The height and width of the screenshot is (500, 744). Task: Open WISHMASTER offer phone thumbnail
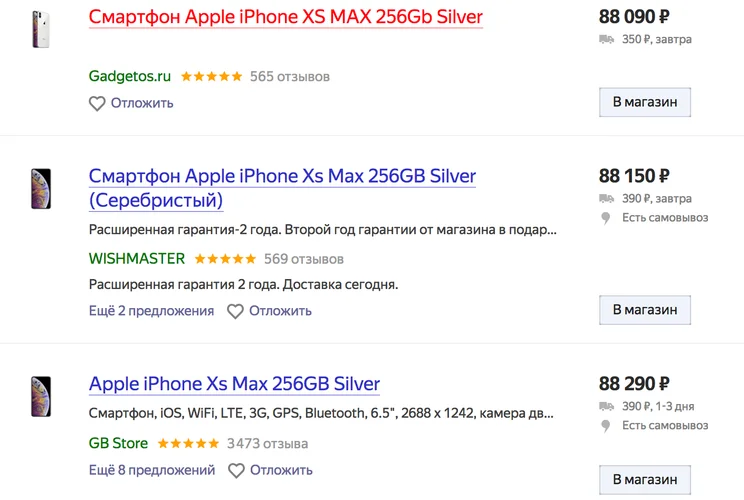click(x=41, y=189)
